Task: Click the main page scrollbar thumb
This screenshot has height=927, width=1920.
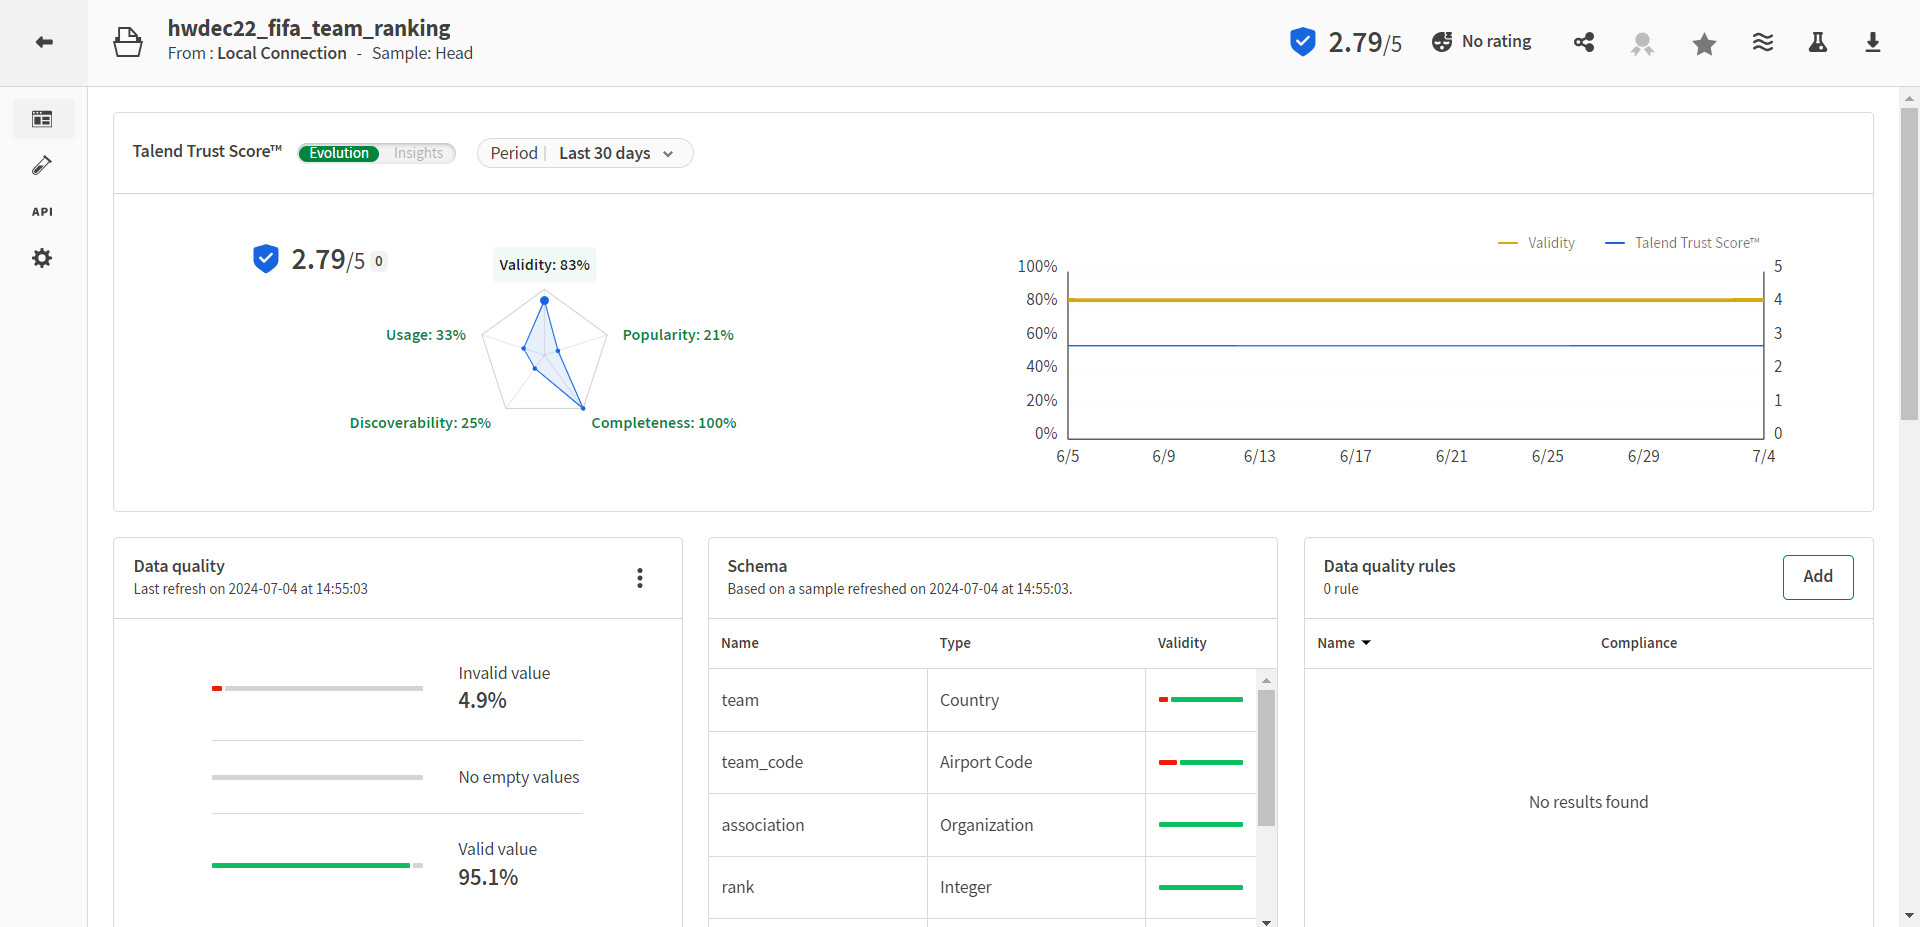Action: pos(1909,264)
